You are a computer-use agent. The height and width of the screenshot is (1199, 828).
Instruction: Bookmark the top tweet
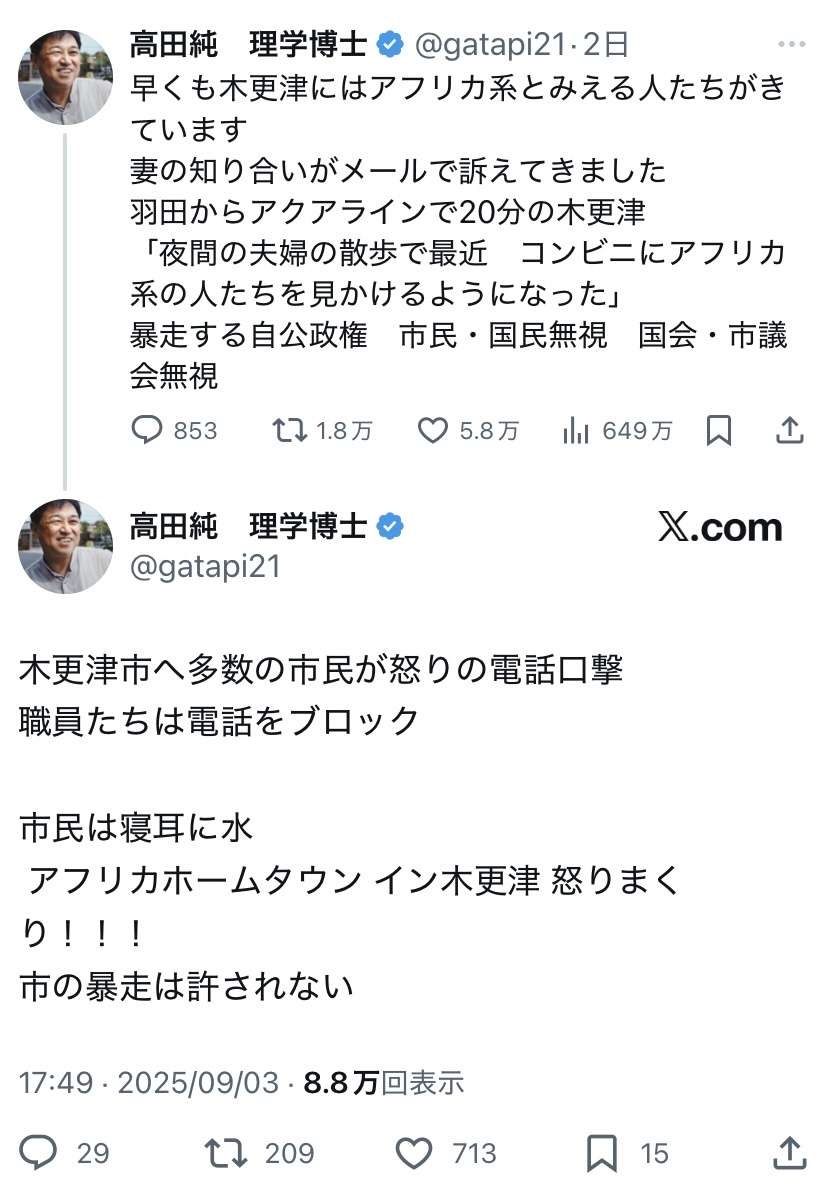pos(719,430)
